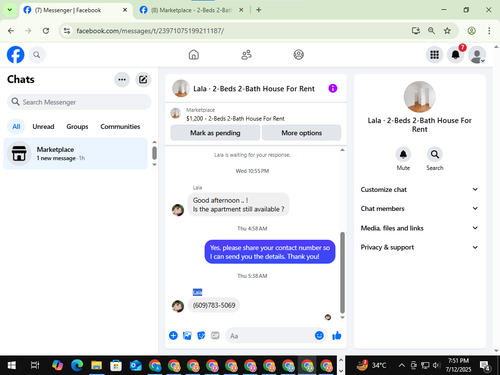Switch to the Marketplace browser tab
Screen dimensions: 500x375
tap(191, 10)
